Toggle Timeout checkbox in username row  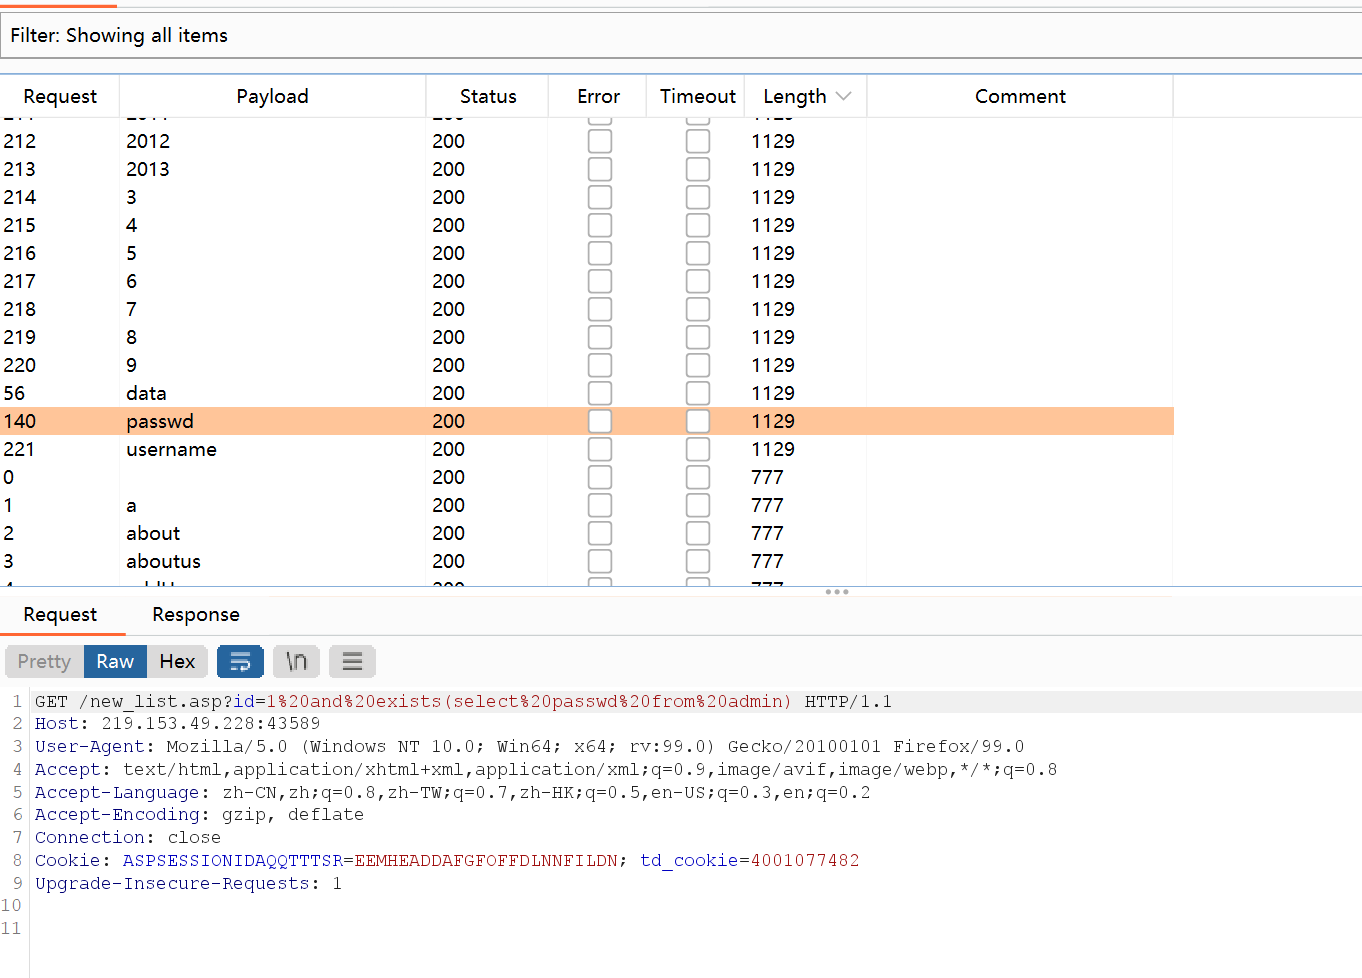pos(698,449)
